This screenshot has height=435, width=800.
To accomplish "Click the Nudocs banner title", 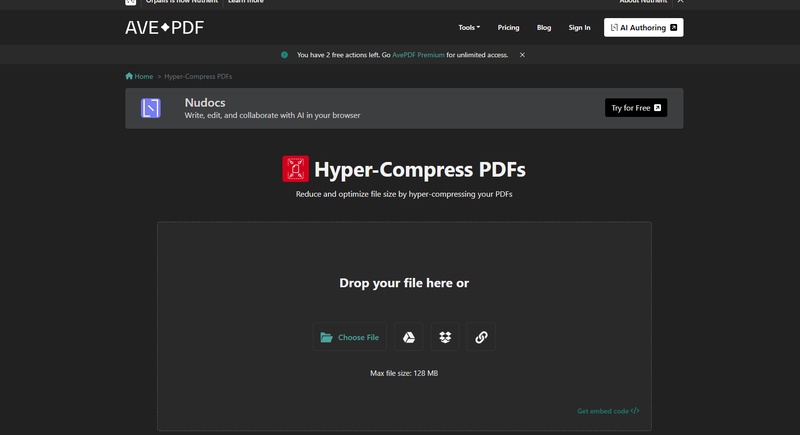I will tap(205, 103).
